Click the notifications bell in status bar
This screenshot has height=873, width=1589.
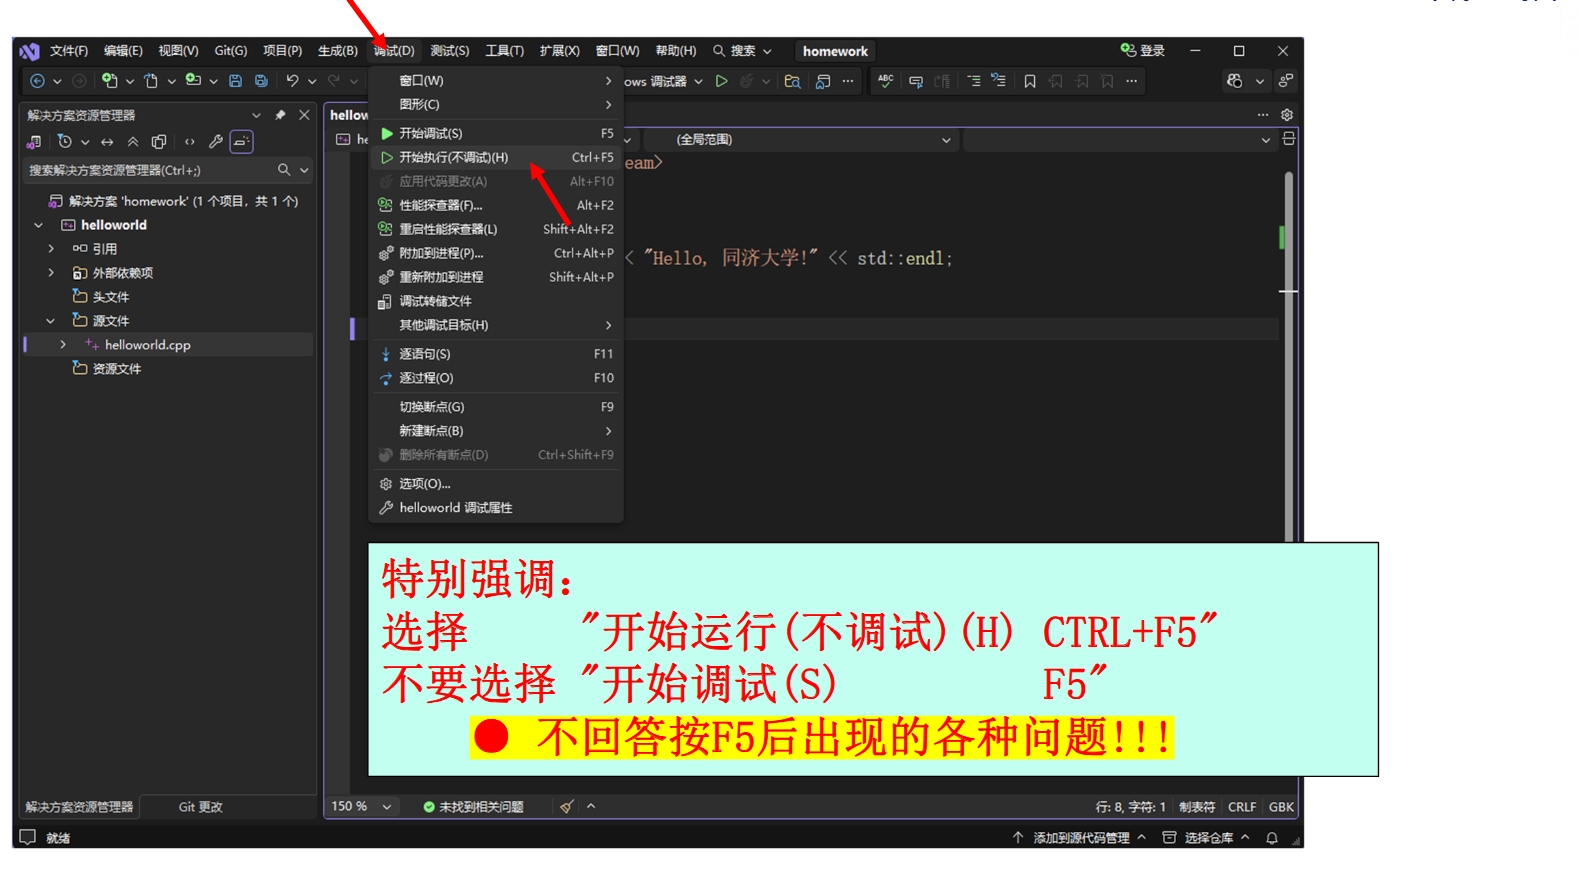point(1272,838)
